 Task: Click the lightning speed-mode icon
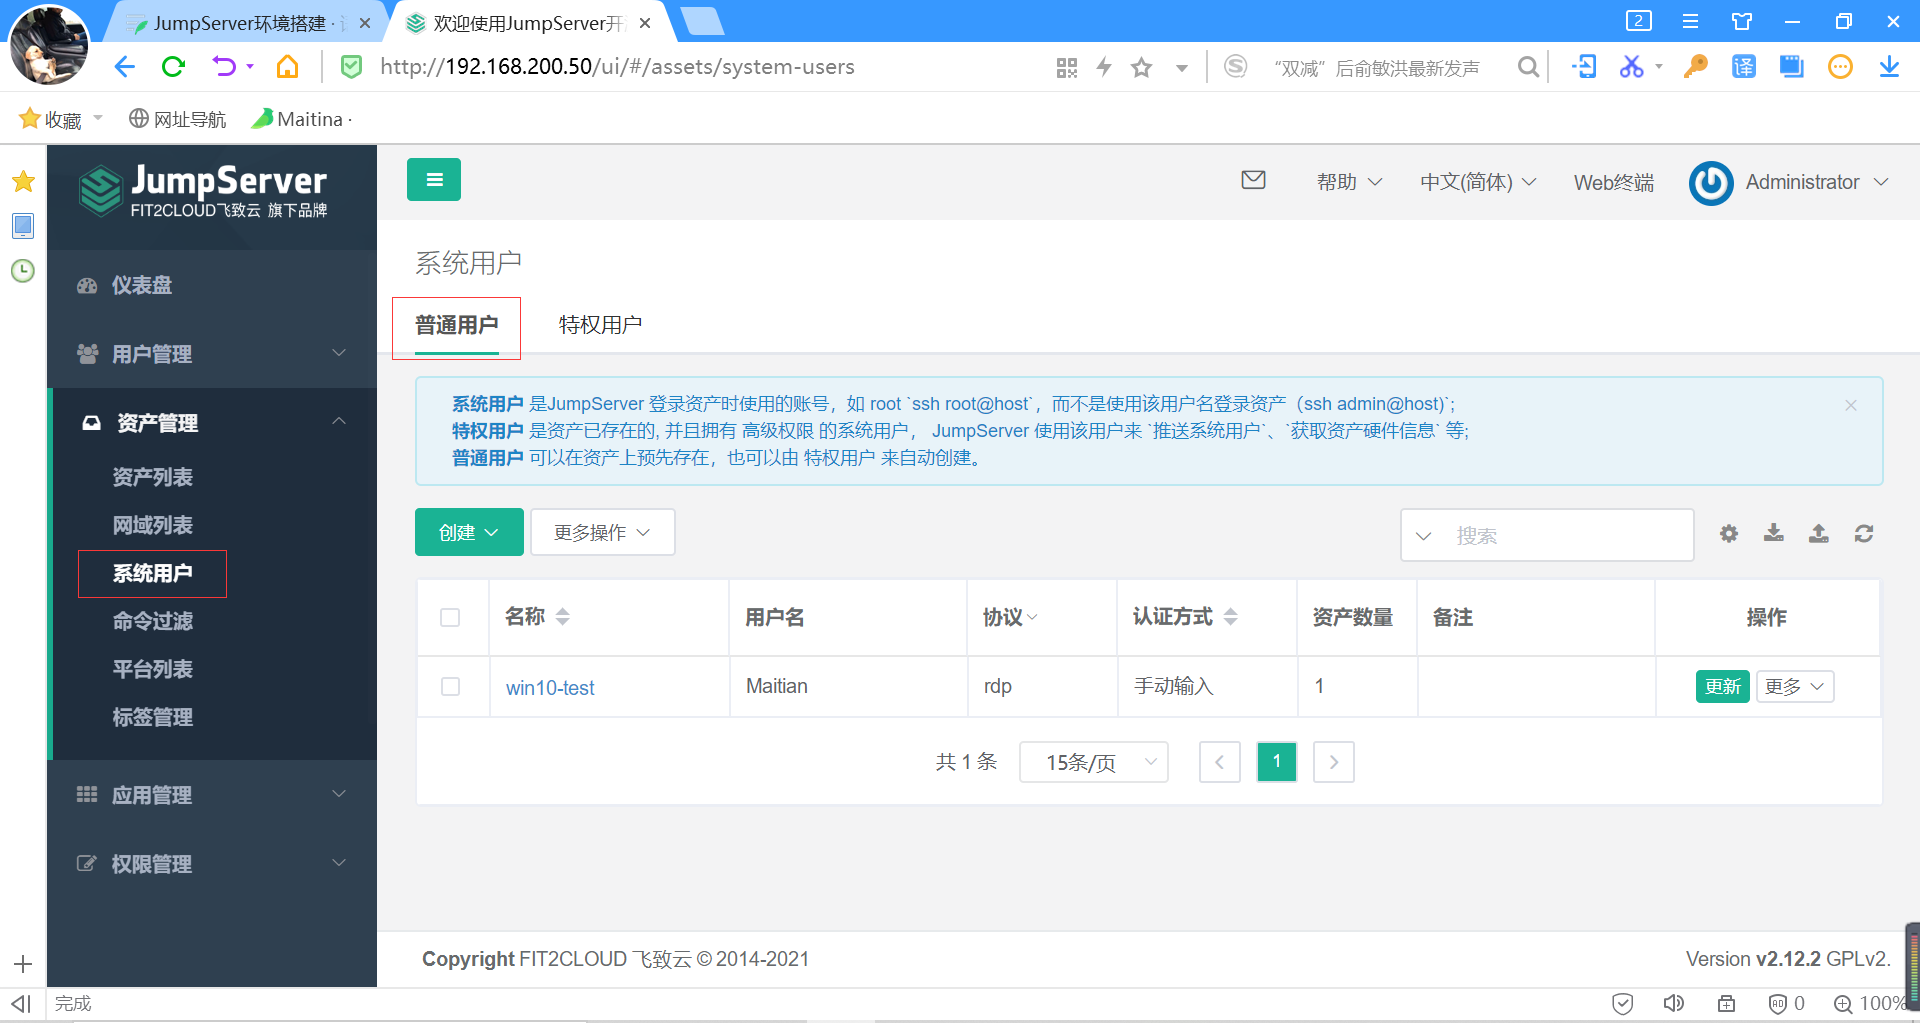click(x=1104, y=67)
